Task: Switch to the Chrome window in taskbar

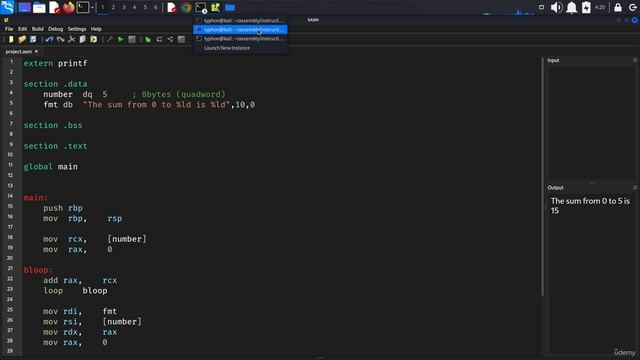Action: pos(186,7)
